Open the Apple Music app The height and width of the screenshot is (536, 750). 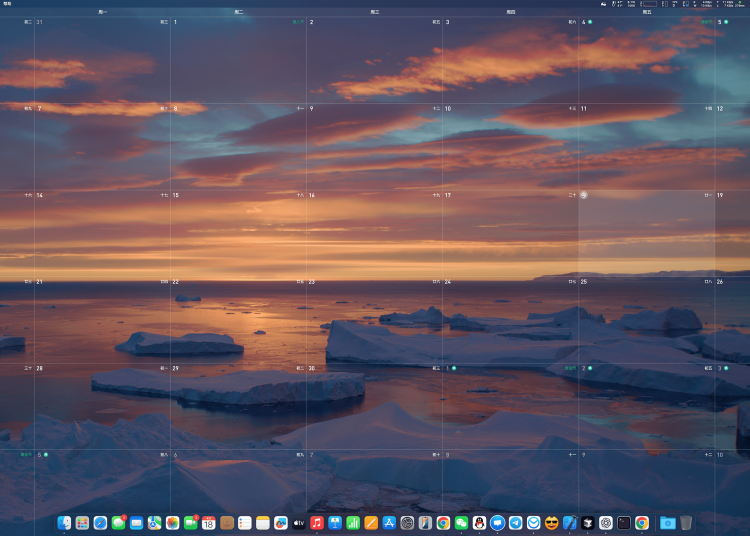(317, 523)
